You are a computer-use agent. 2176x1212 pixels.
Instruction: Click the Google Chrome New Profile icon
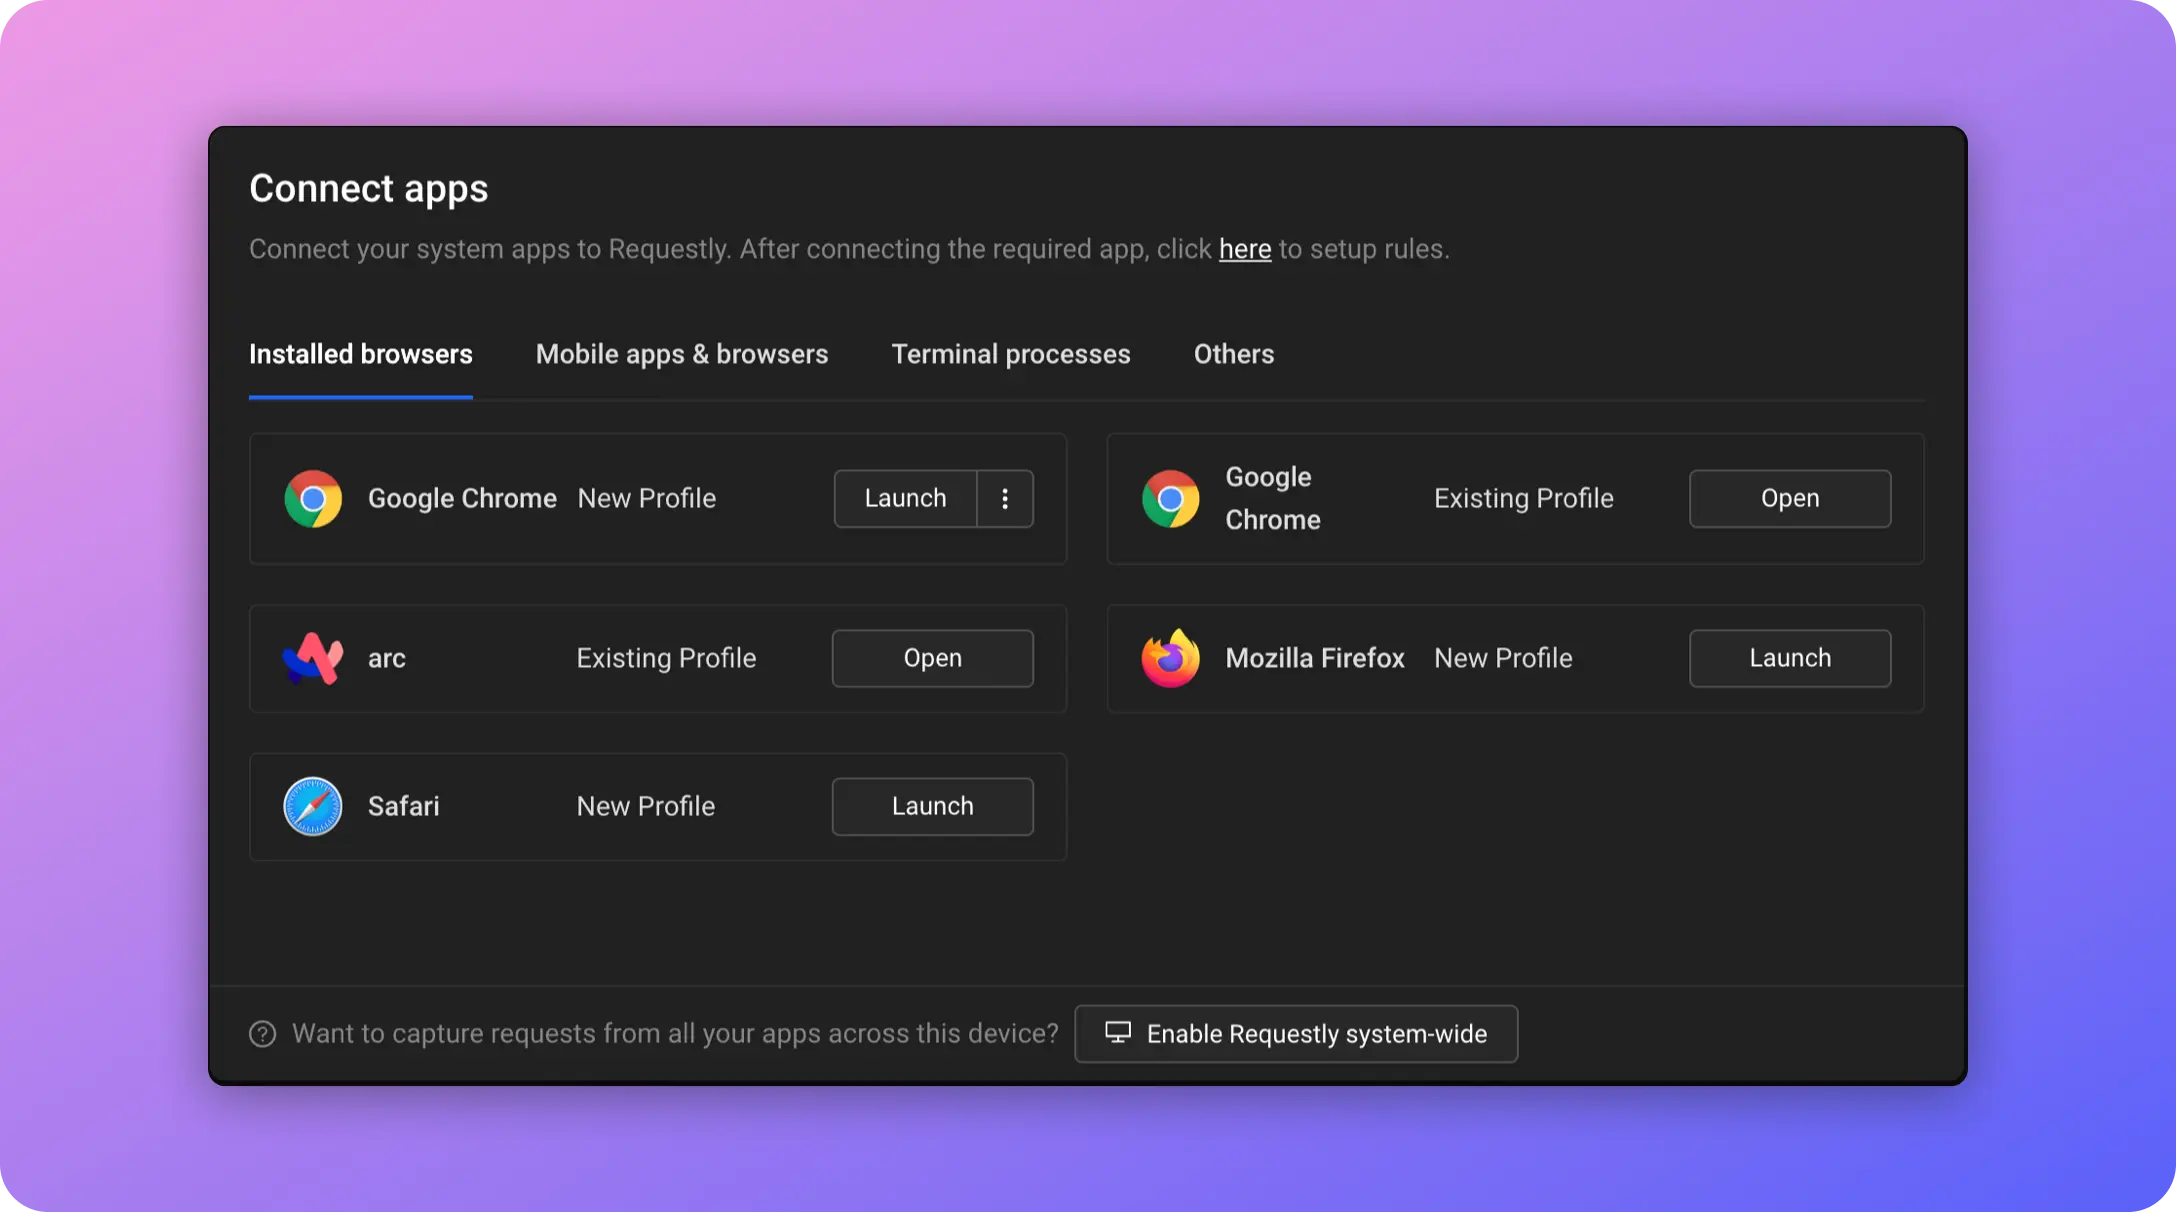313,498
